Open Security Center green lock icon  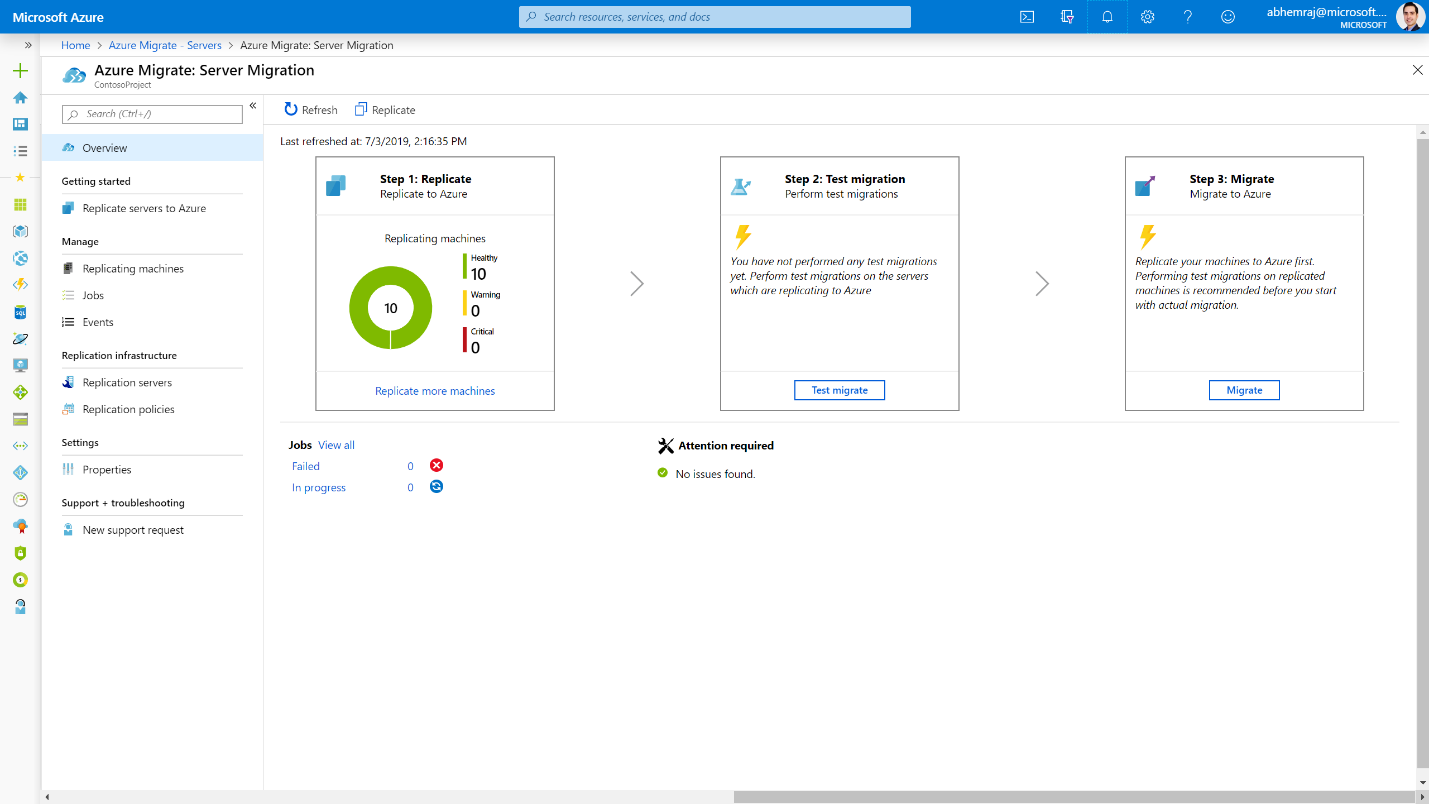[x=20, y=553]
